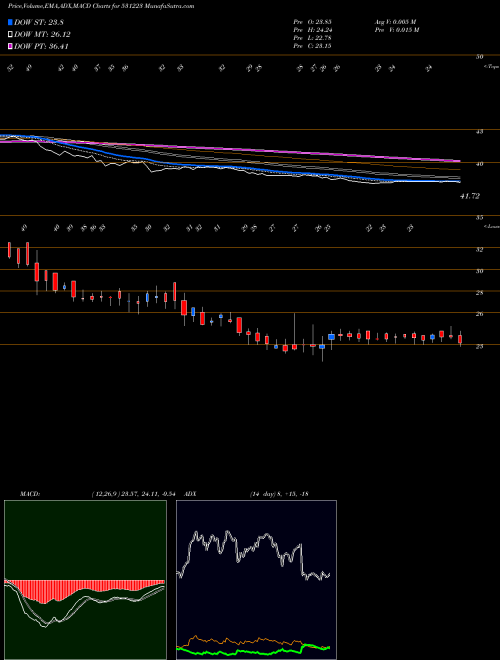Click the MACD (12,26,9) parameter values
This screenshot has height=660, width=500.
(136, 494)
